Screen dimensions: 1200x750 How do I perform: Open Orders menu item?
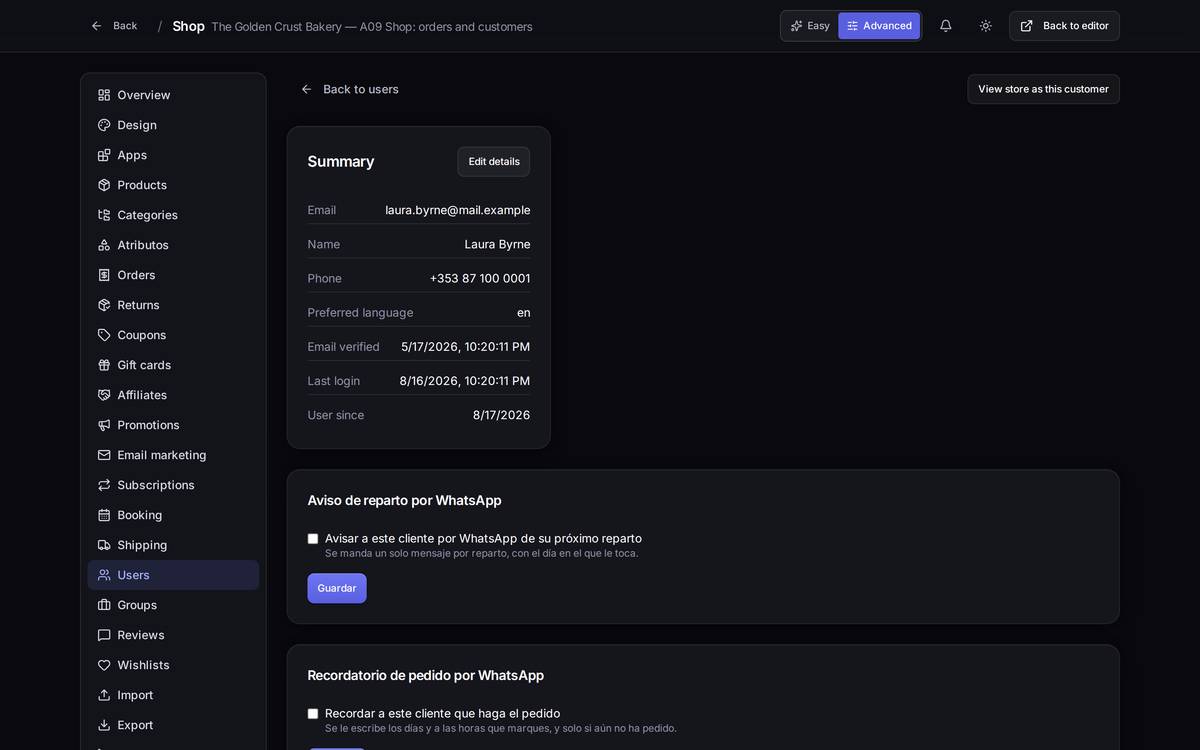(173, 275)
